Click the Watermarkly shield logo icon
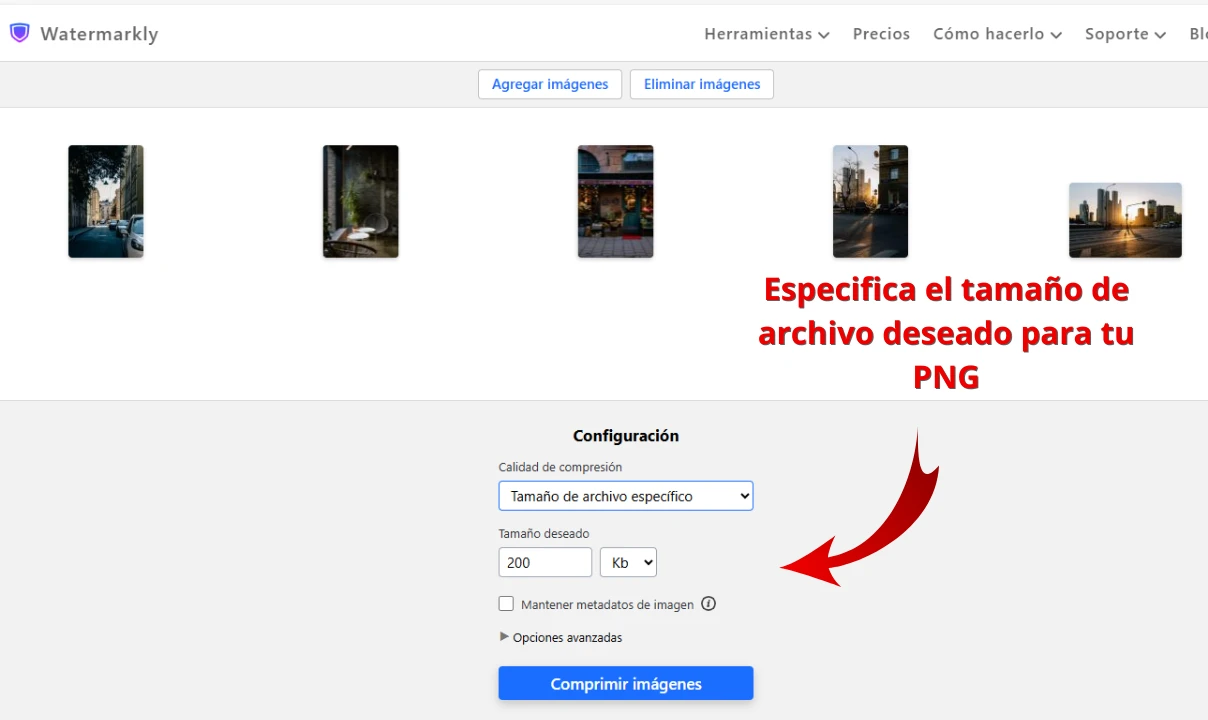This screenshot has width=1208, height=720. coord(19,33)
